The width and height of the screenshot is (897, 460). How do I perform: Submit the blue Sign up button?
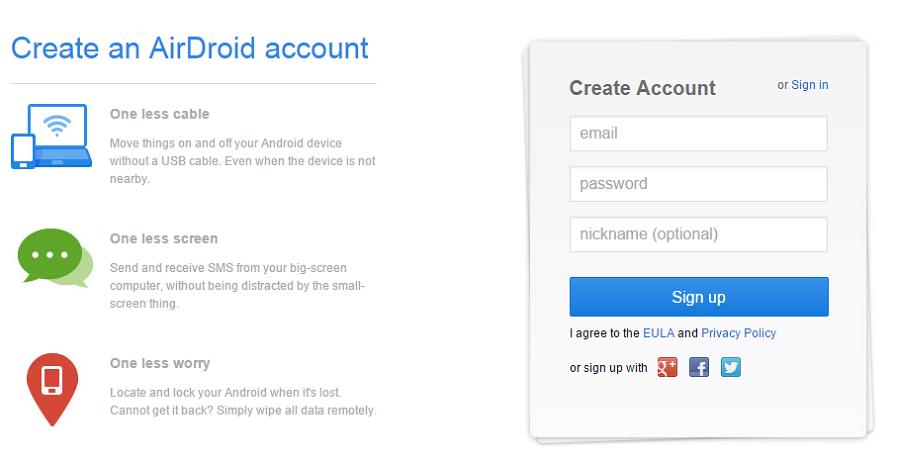coord(698,297)
